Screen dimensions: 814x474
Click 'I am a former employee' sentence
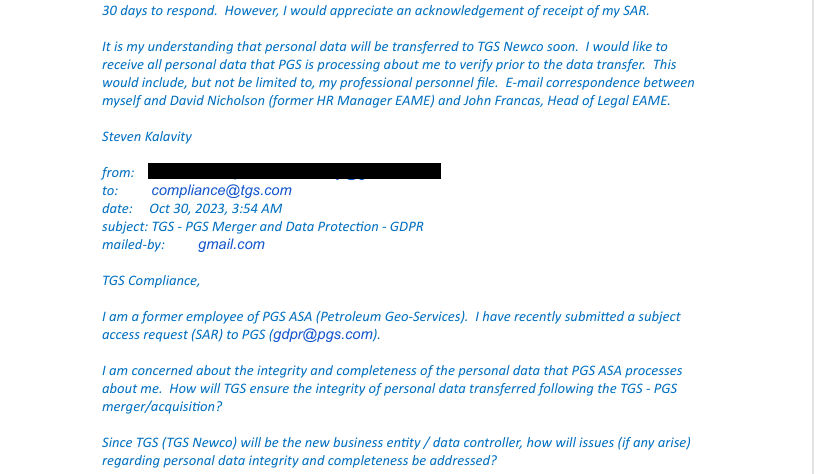pyautogui.click(x=284, y=317)
